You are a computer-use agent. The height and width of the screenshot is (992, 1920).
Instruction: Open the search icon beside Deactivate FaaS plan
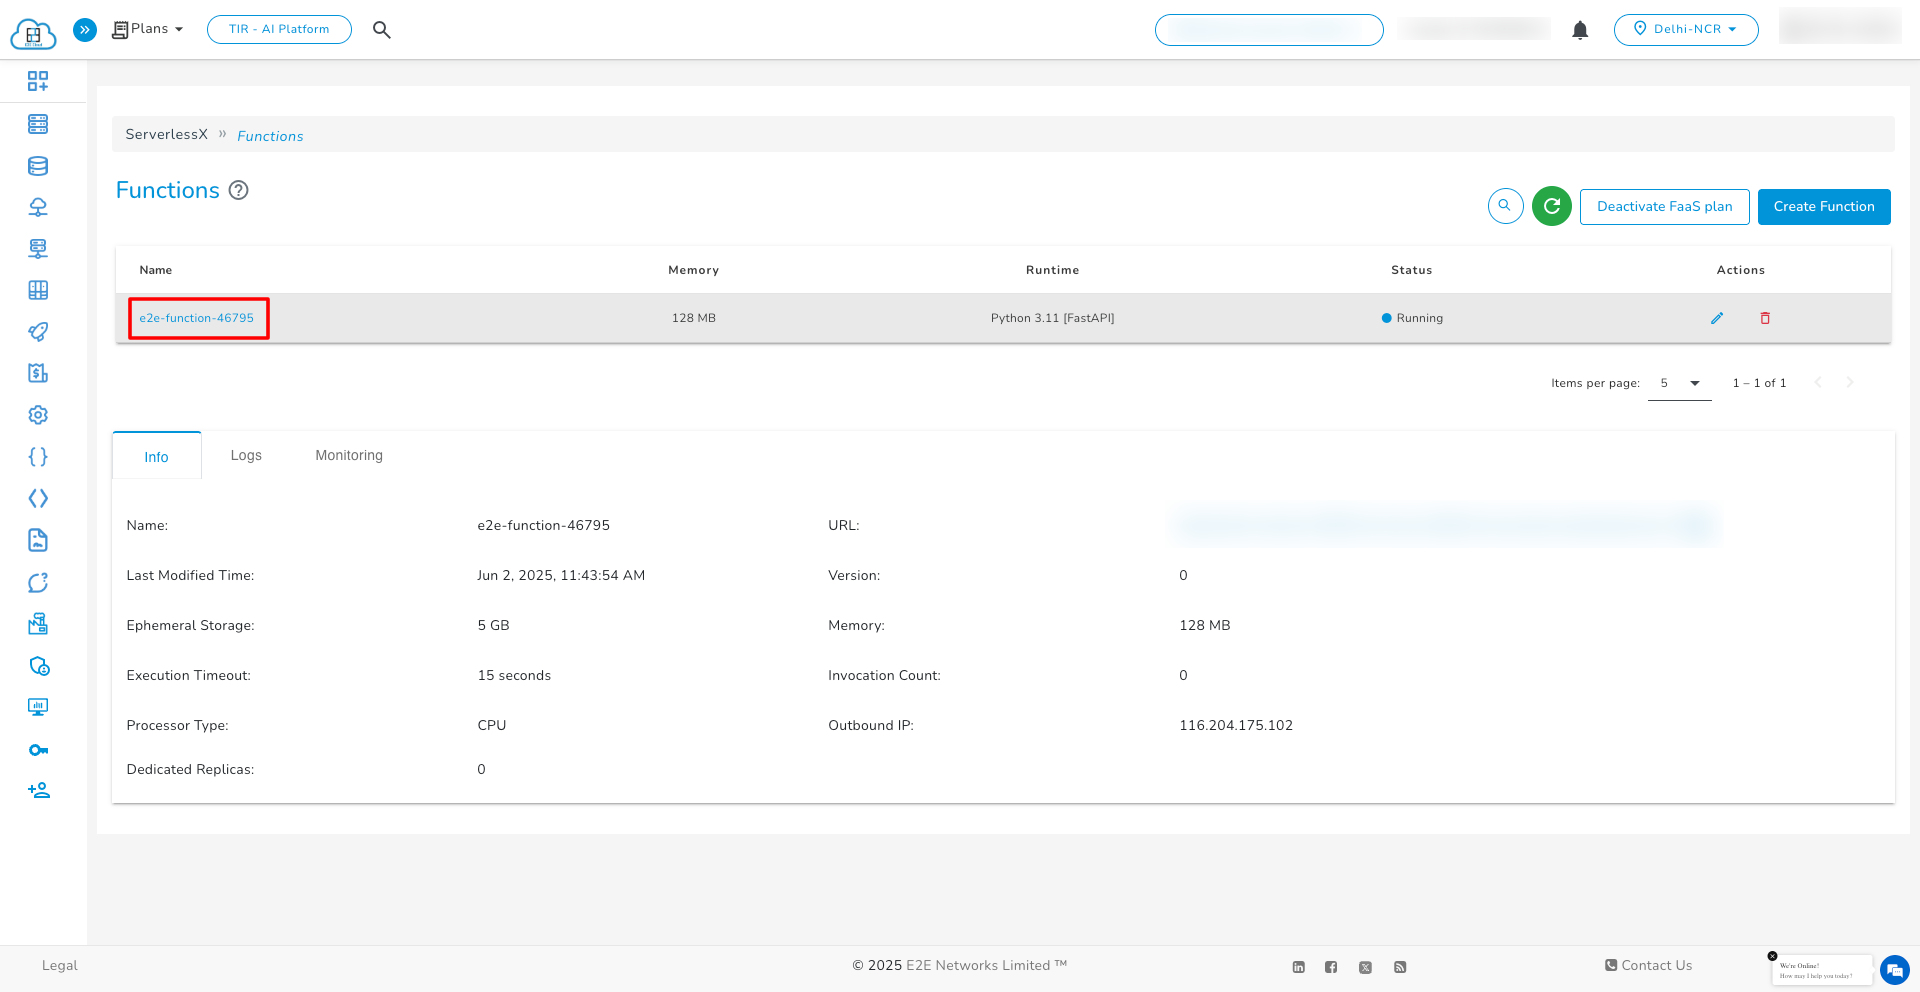pos(1505,206)
